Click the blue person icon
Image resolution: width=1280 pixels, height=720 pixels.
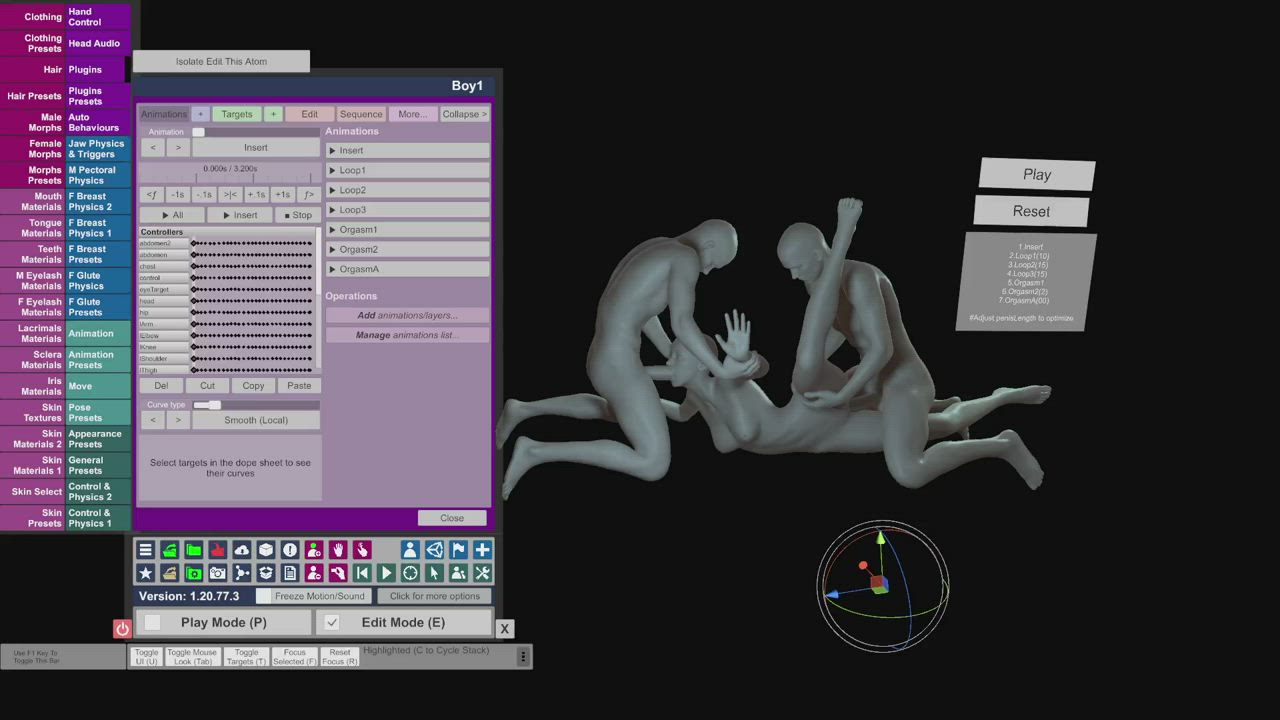pyautogui.click(x=410, y=550)
